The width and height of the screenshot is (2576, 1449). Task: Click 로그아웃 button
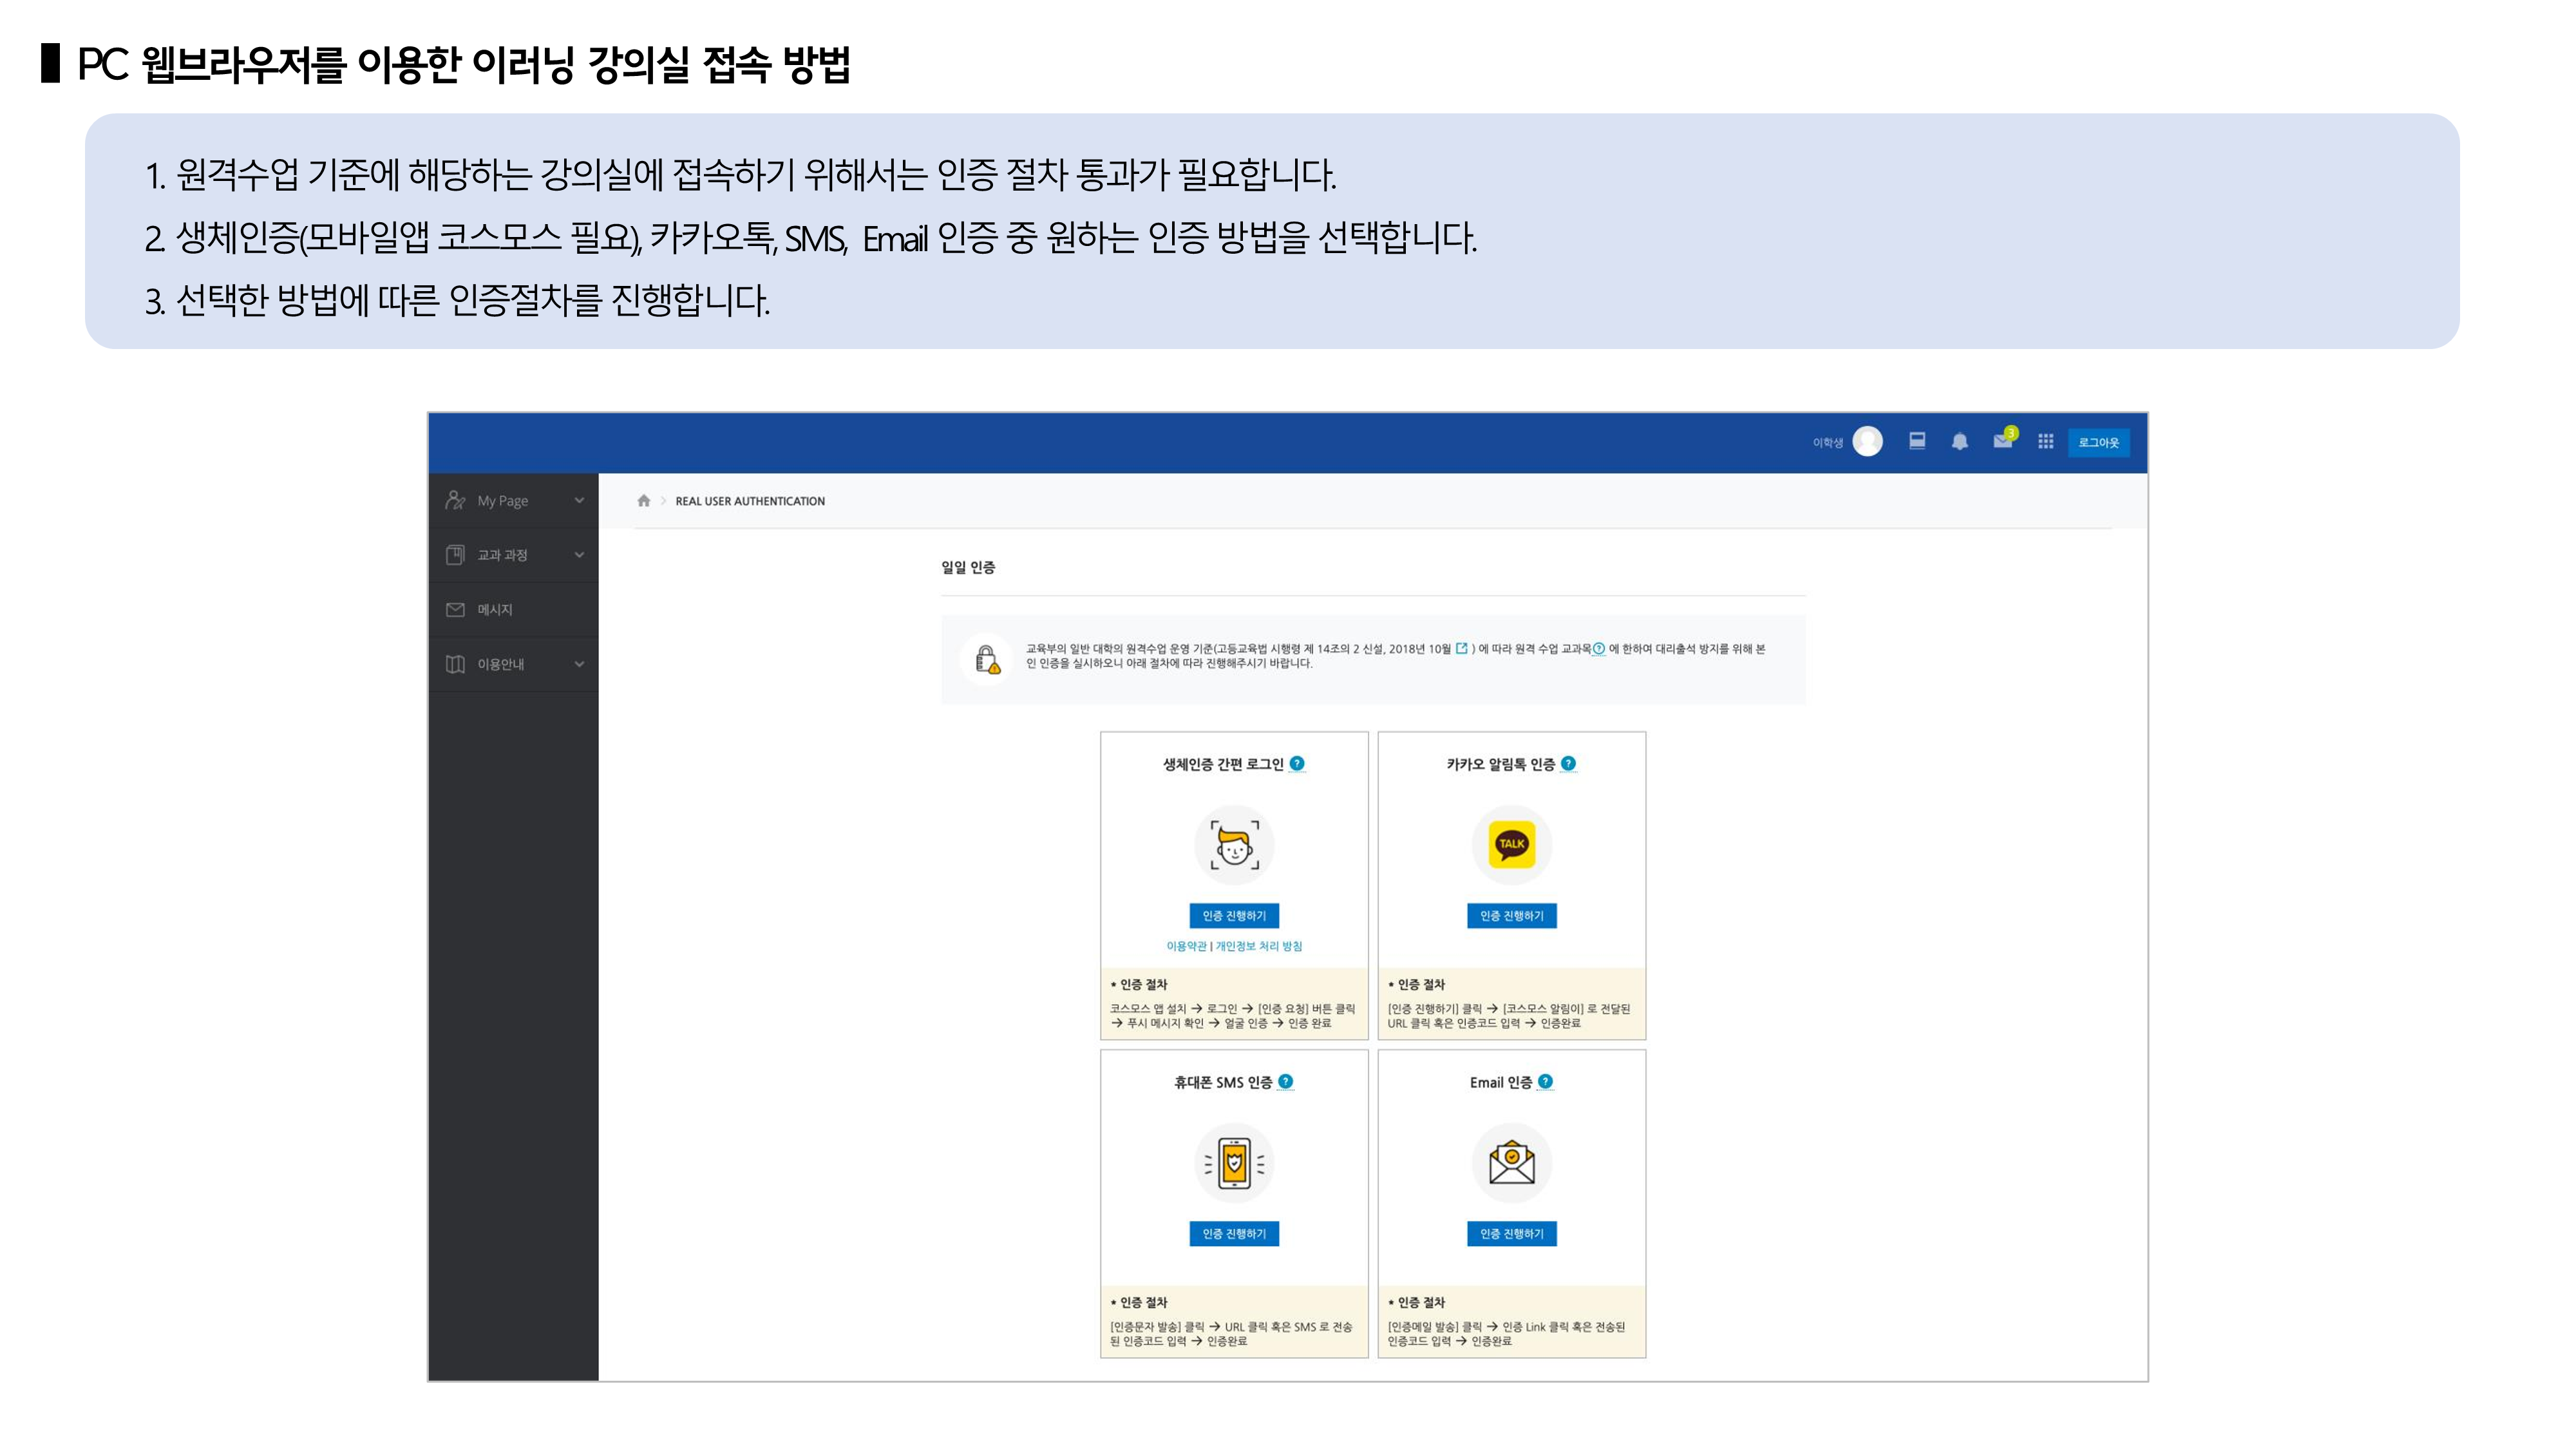[x=2098, y=442]
